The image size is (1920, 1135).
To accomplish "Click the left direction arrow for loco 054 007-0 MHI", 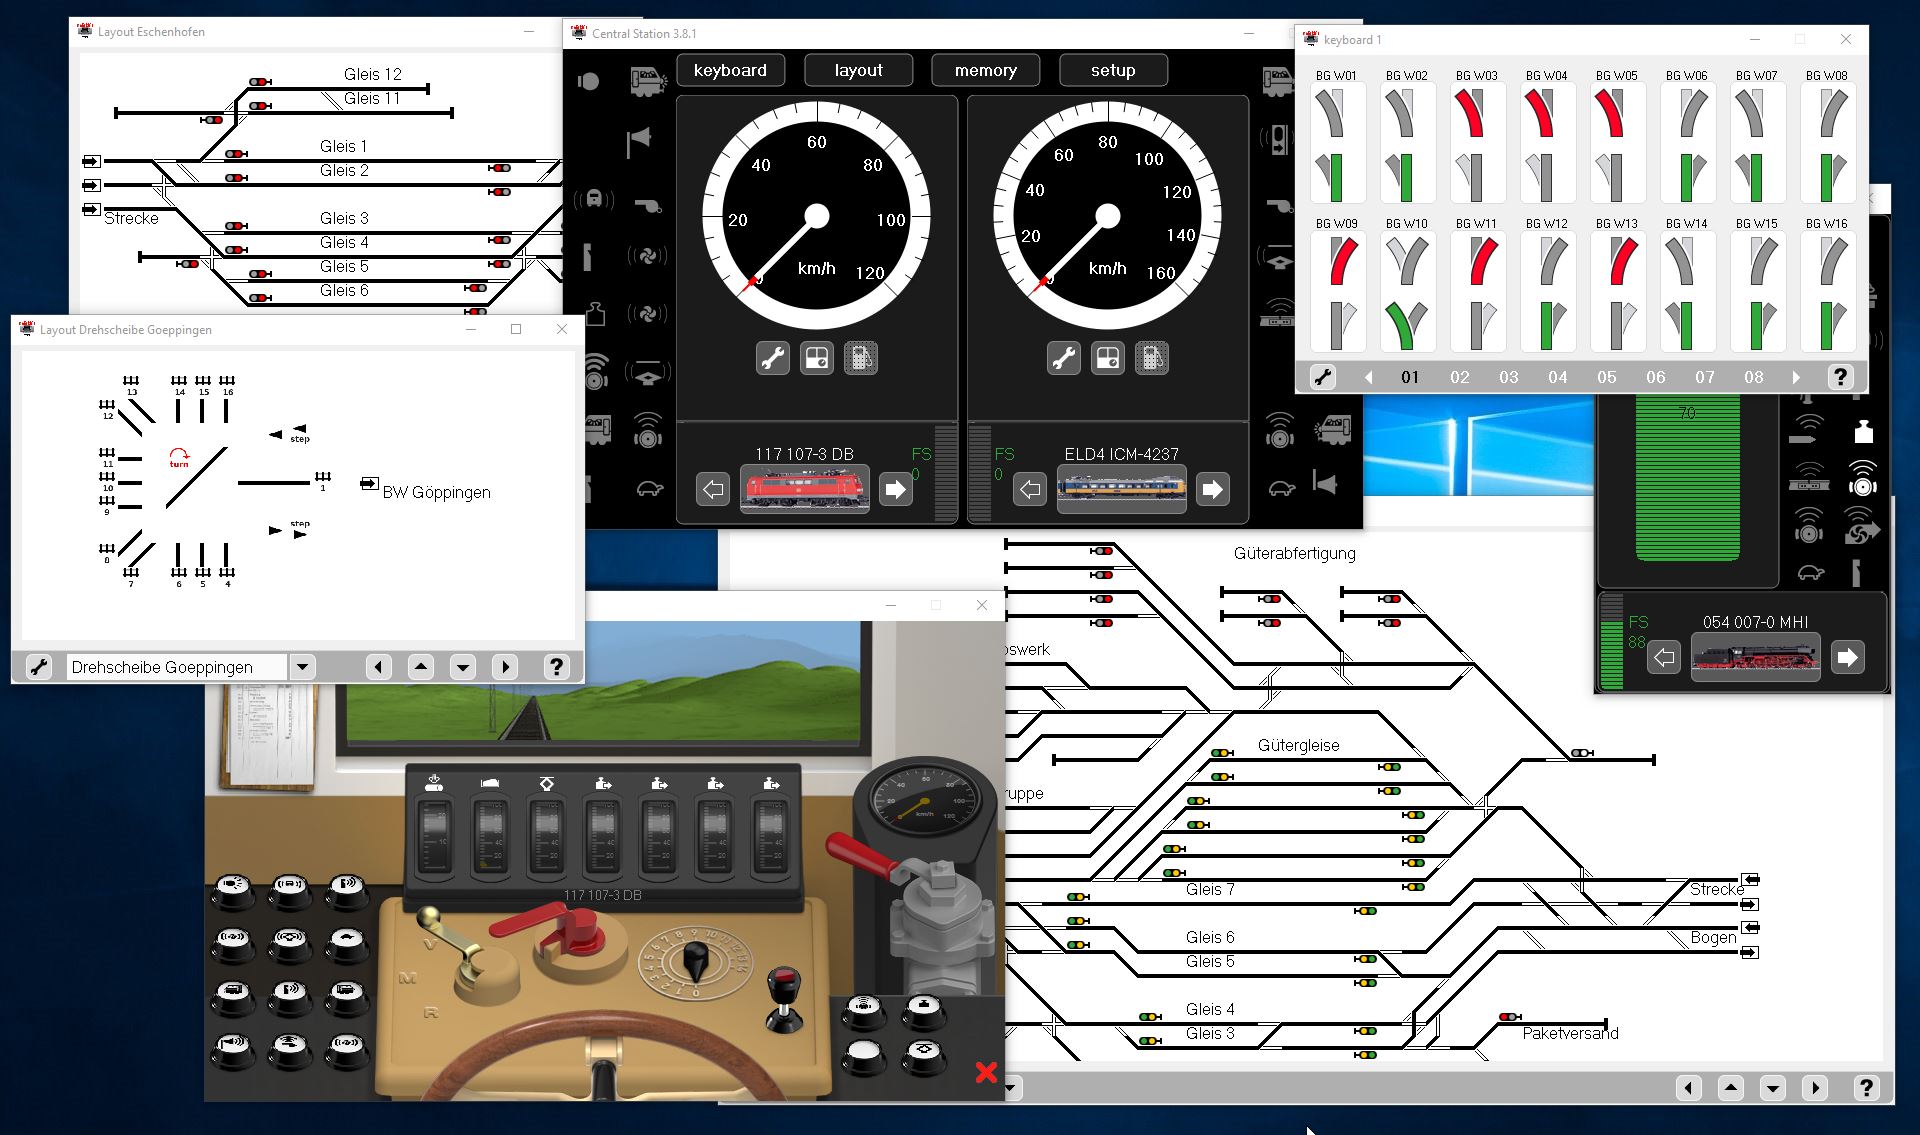I will (1664, 657).
